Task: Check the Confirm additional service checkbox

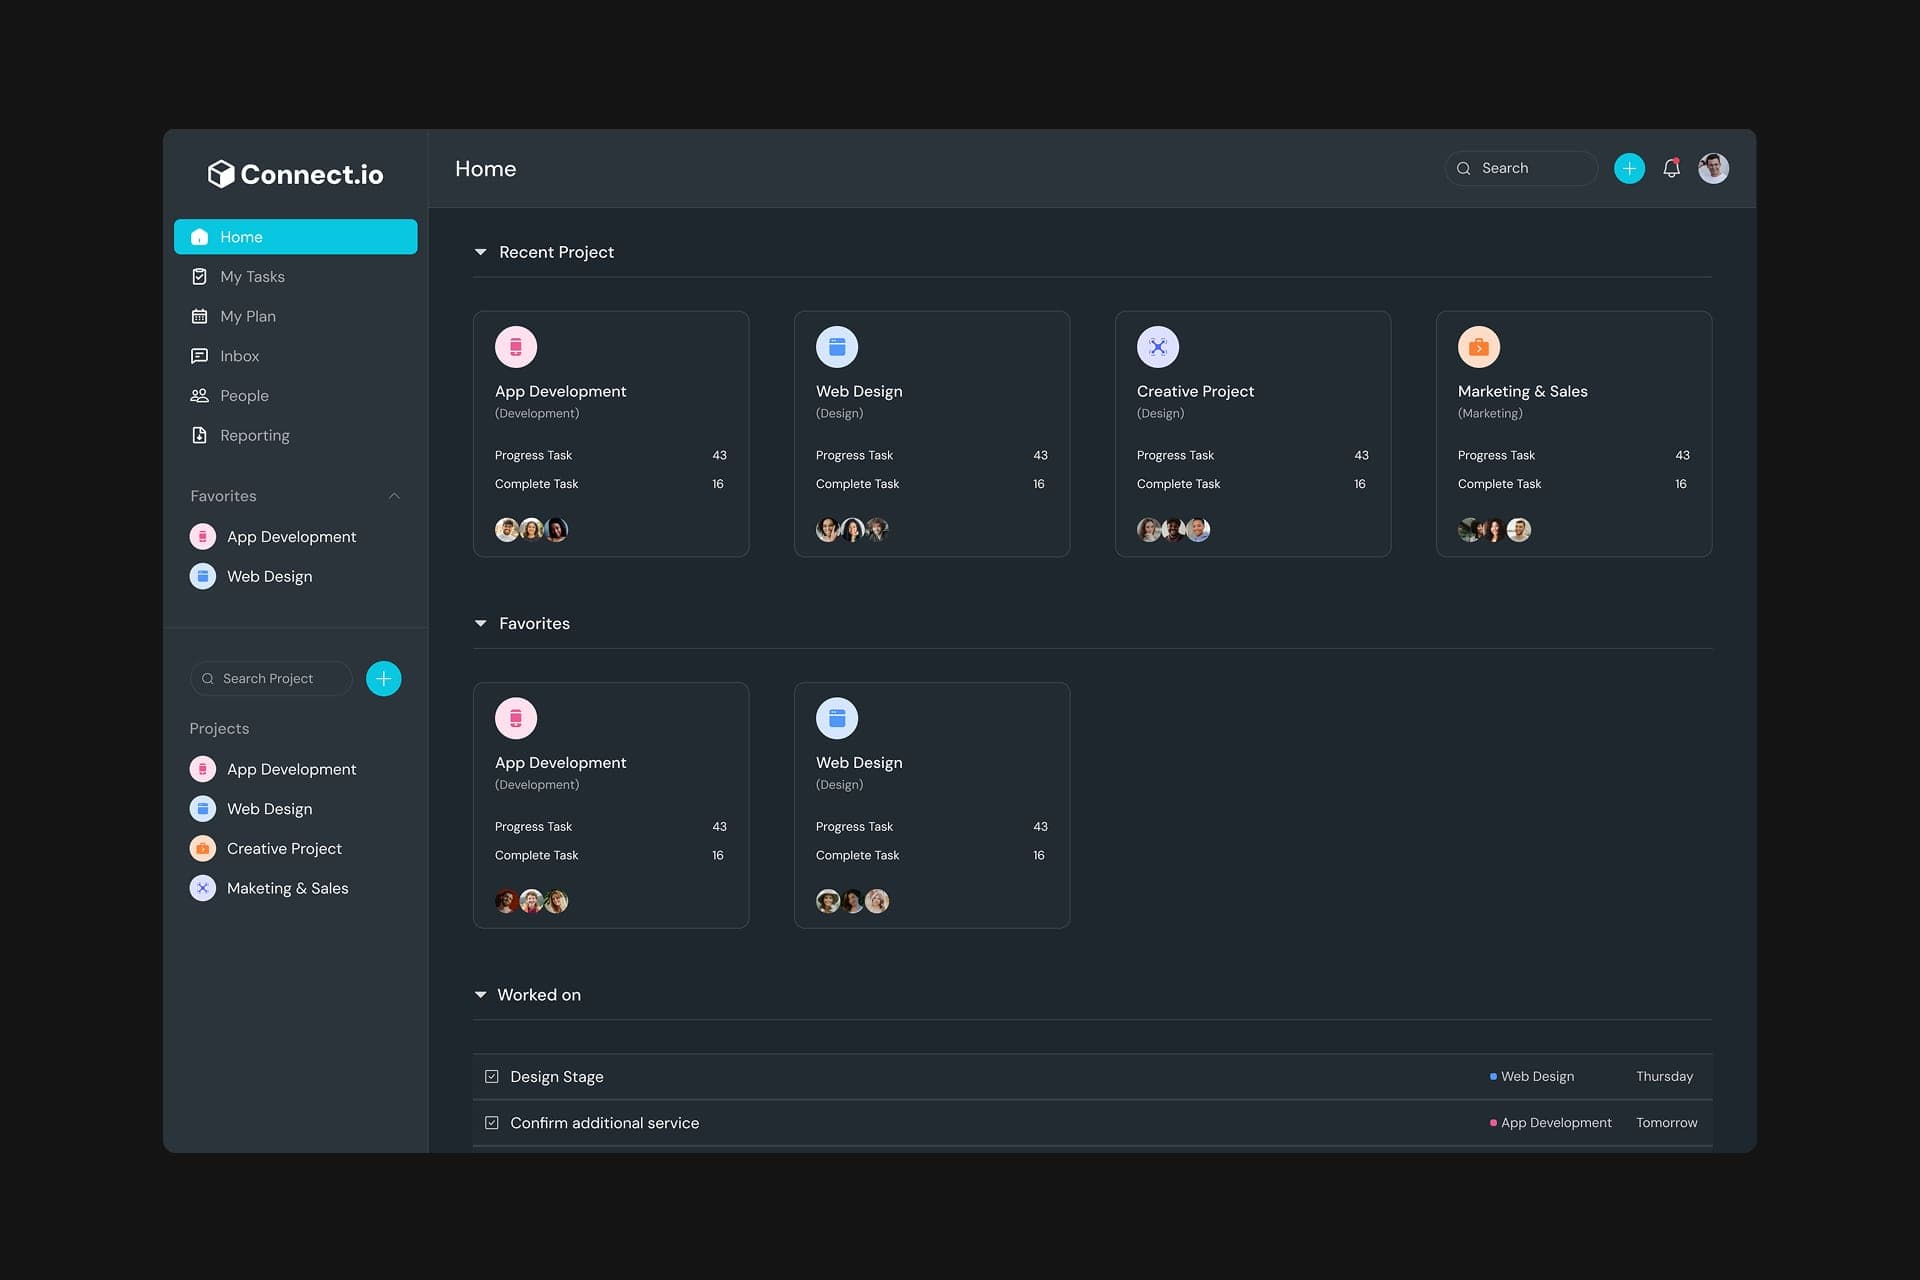Action: pyautogui.click(x=491, y=1122)
